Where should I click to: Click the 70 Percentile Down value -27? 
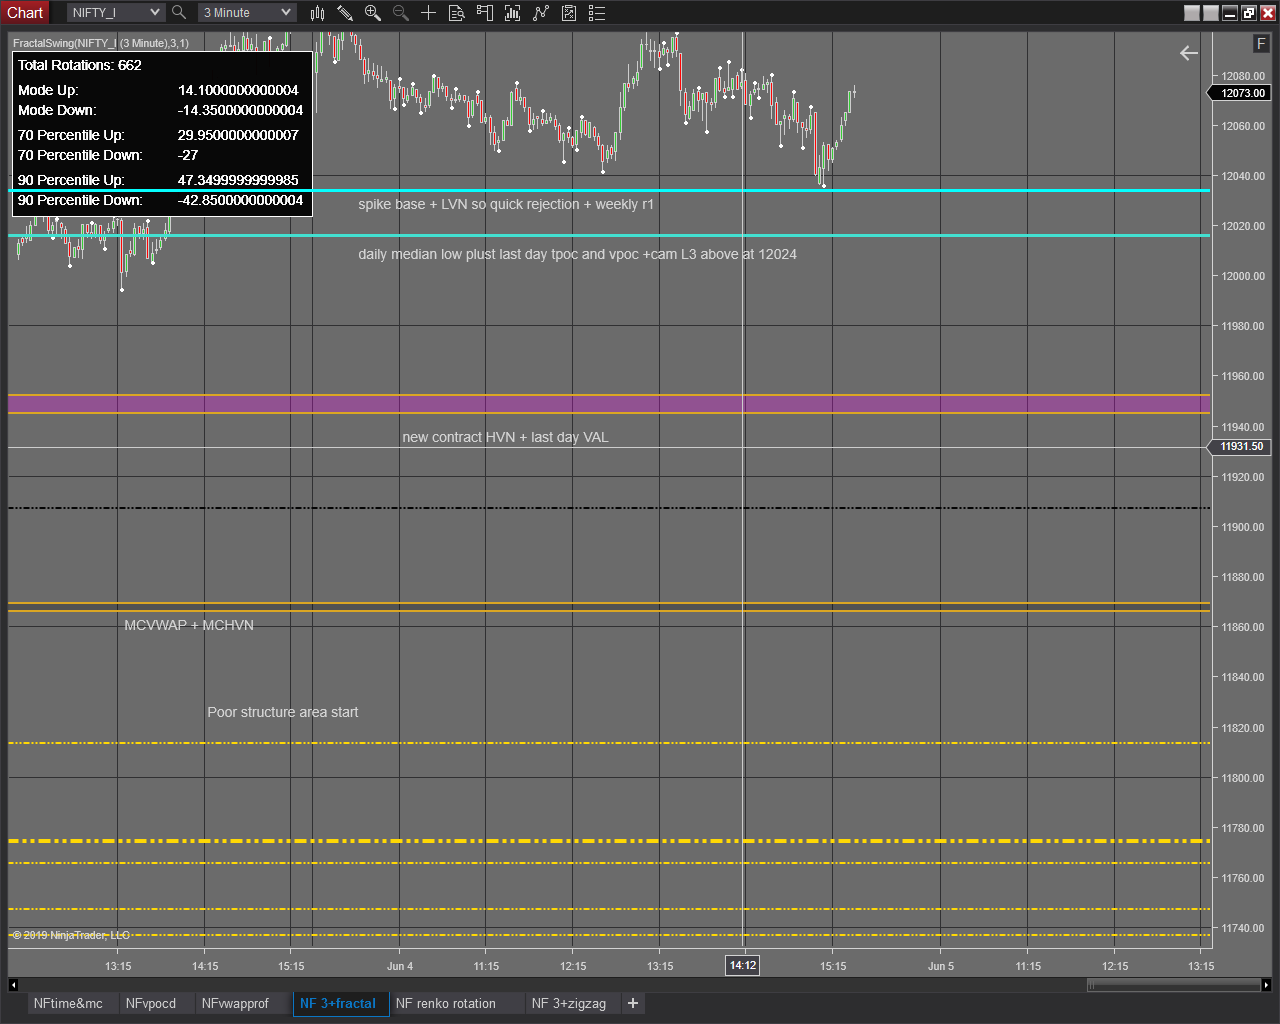(188, 155)
